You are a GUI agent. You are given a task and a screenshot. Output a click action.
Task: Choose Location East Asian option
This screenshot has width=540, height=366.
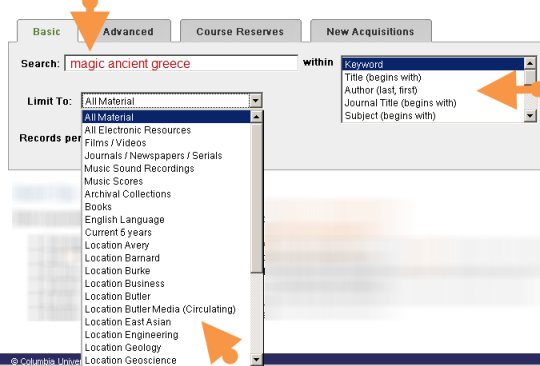pos(167,322)
